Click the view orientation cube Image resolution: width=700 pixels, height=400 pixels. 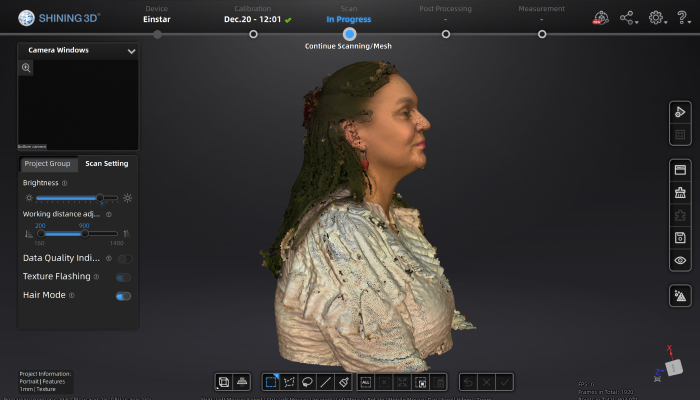pos(674,368)
